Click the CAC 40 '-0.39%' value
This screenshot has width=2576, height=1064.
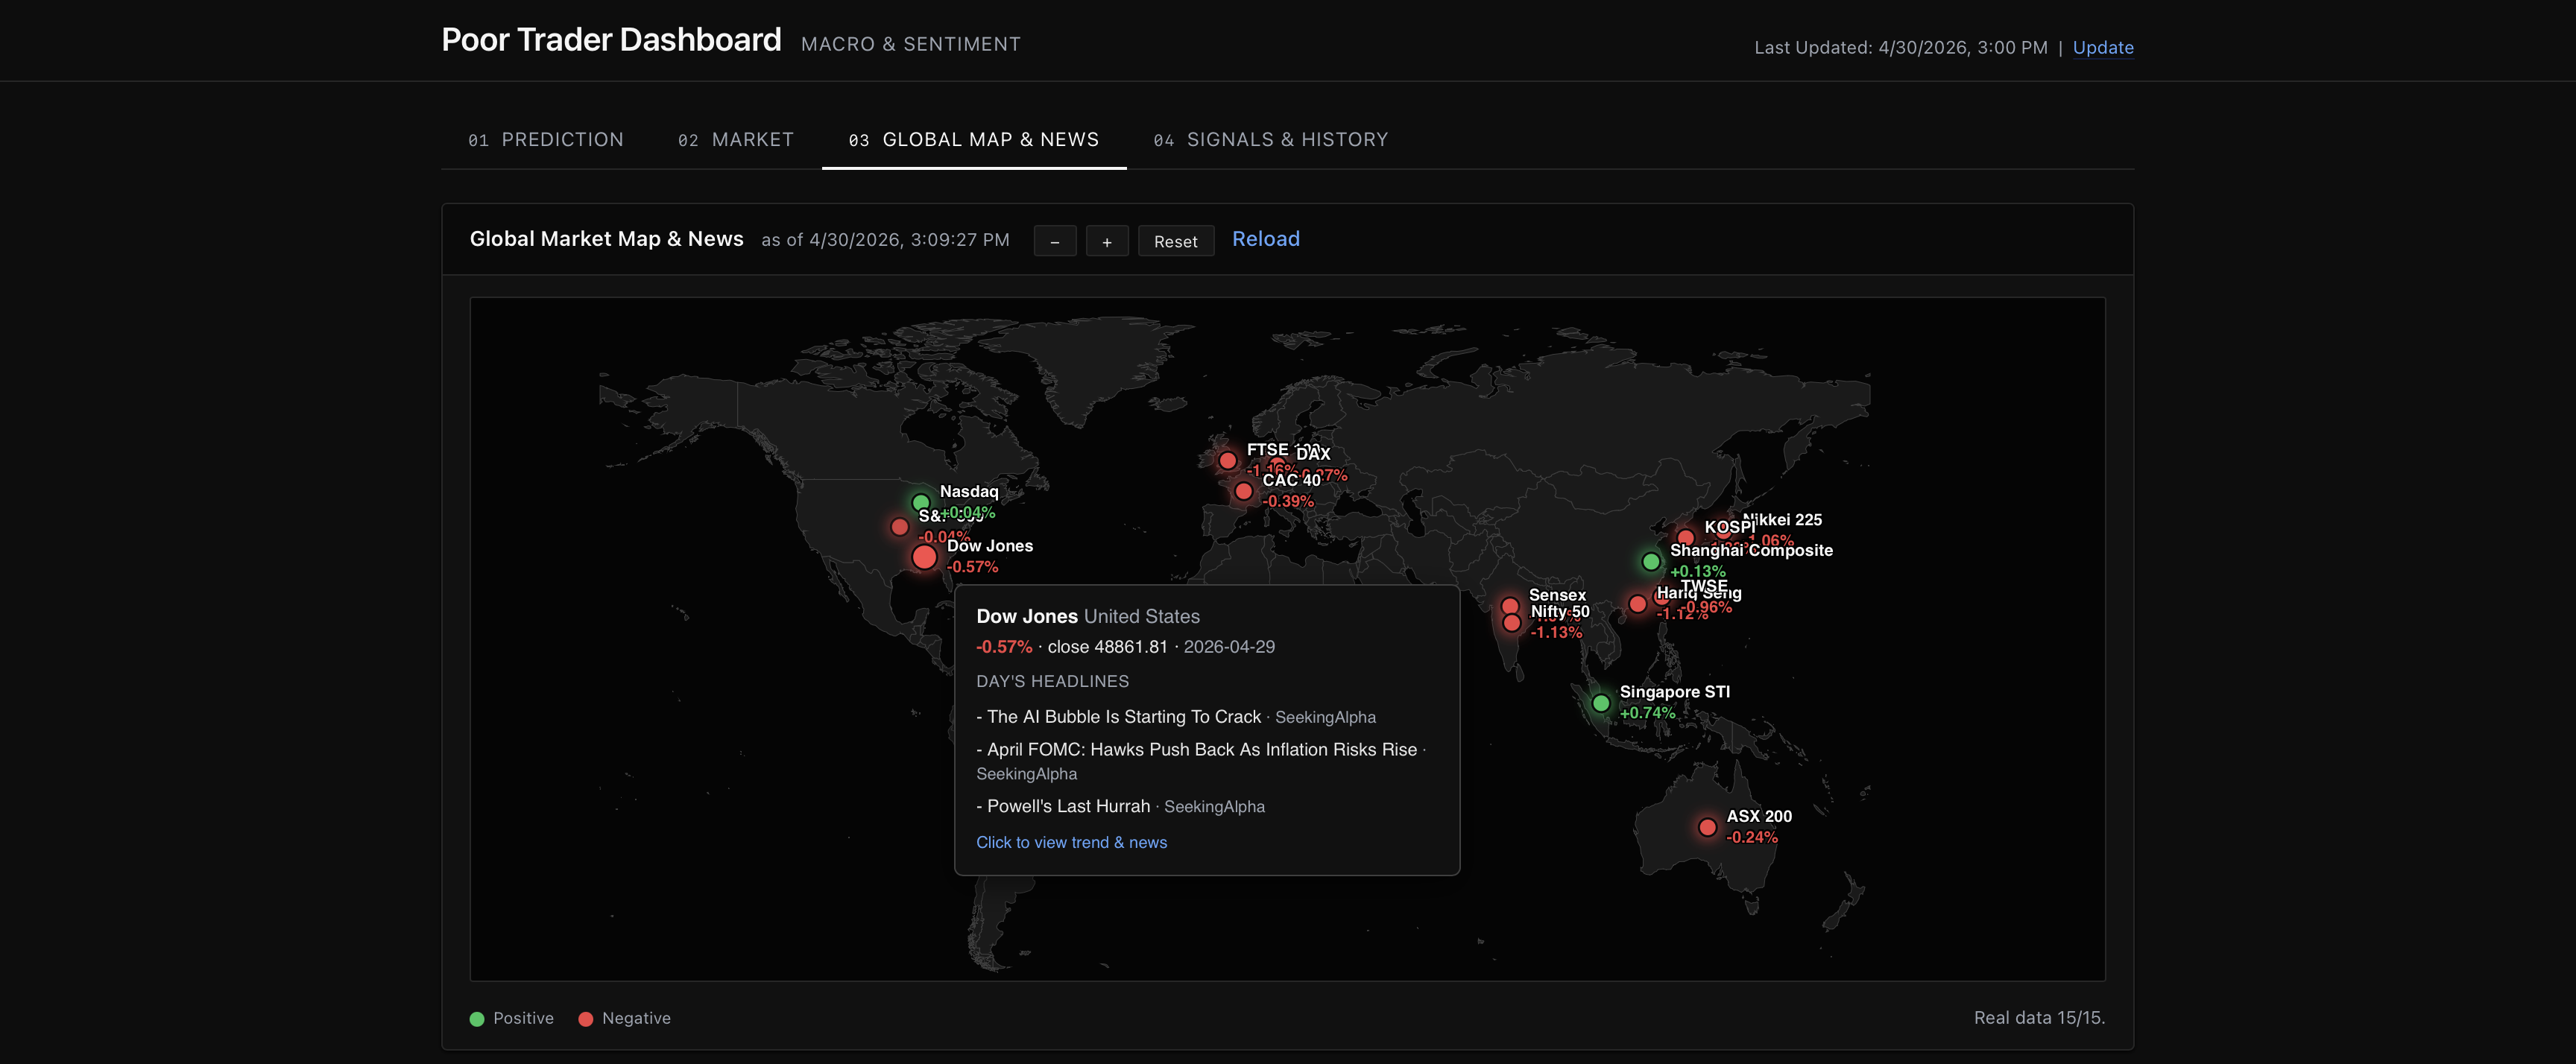click(x=1288, y=502)
